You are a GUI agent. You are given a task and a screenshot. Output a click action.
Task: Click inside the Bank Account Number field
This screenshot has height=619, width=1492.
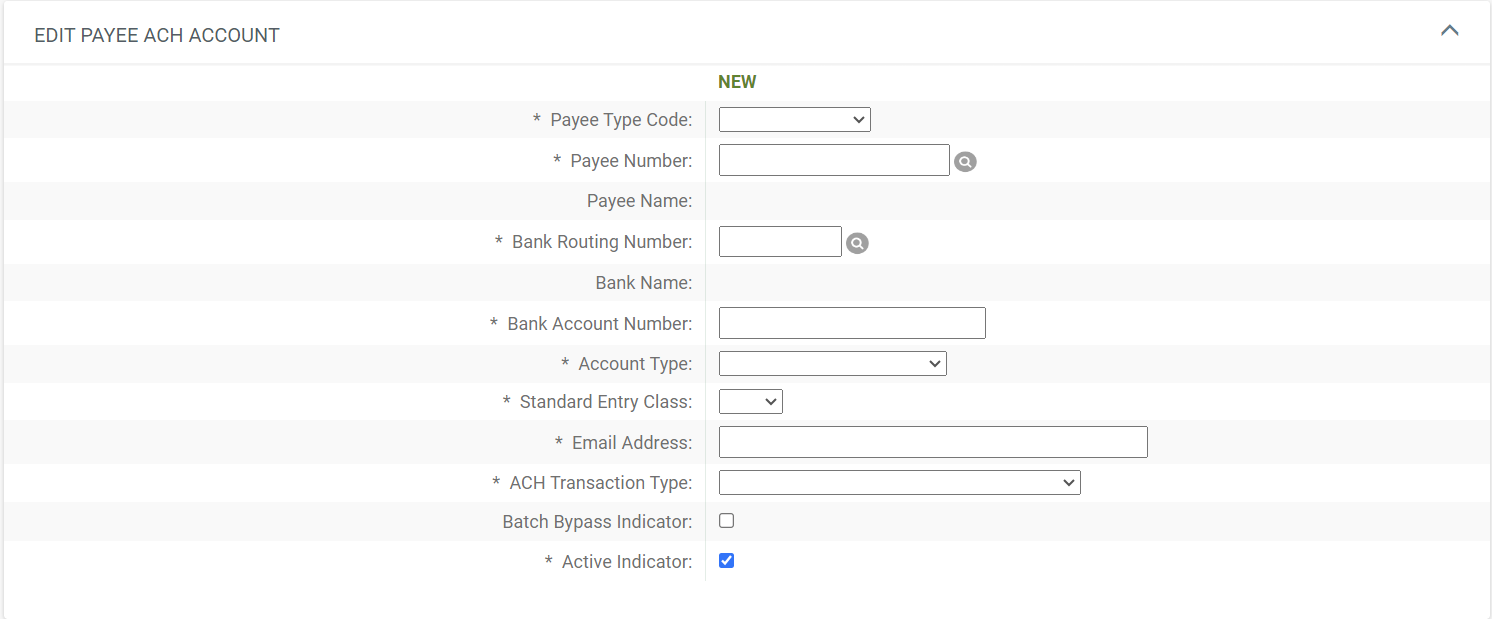pos(851,322)
